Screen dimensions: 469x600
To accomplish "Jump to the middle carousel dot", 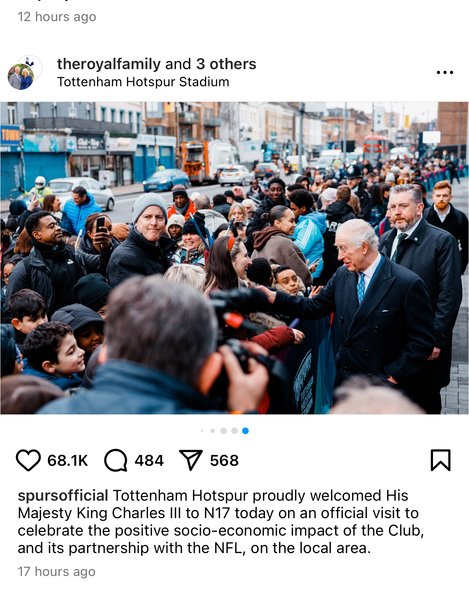I will tap(224, 431).
